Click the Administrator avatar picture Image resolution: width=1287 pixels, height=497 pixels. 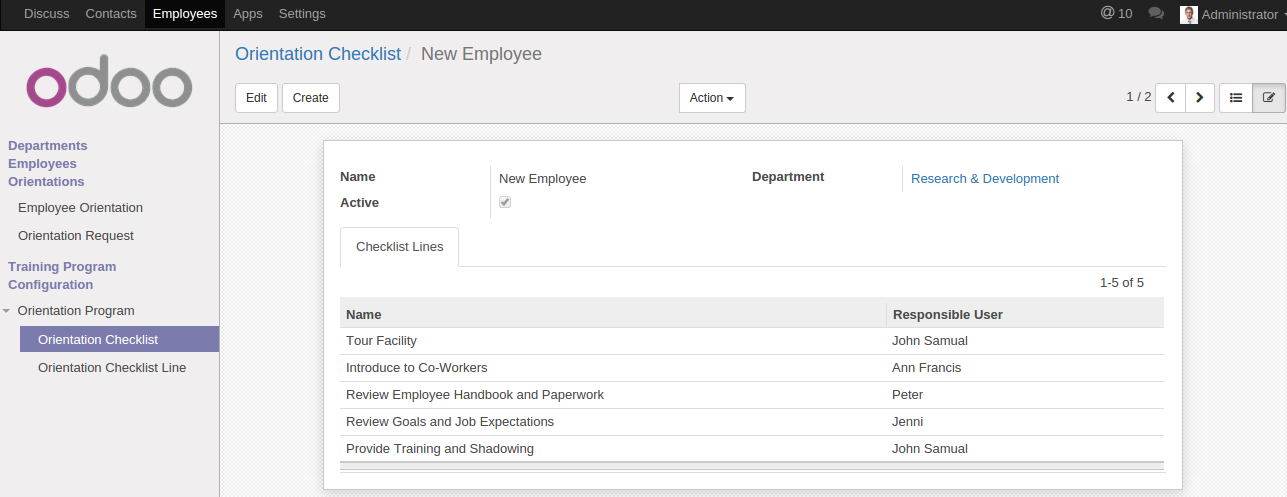(1189, 14)
